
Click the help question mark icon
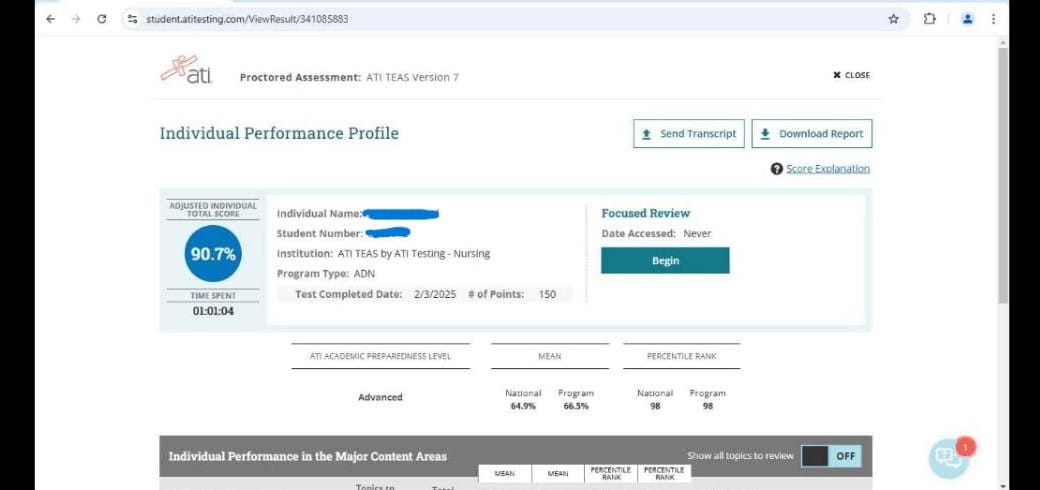pos(777,169)
